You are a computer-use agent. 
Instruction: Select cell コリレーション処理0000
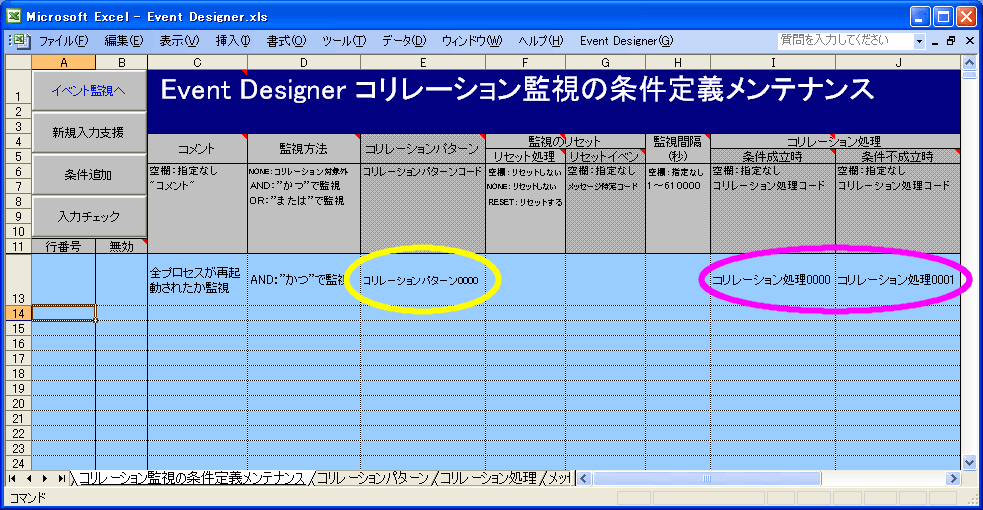coord(772,280)
